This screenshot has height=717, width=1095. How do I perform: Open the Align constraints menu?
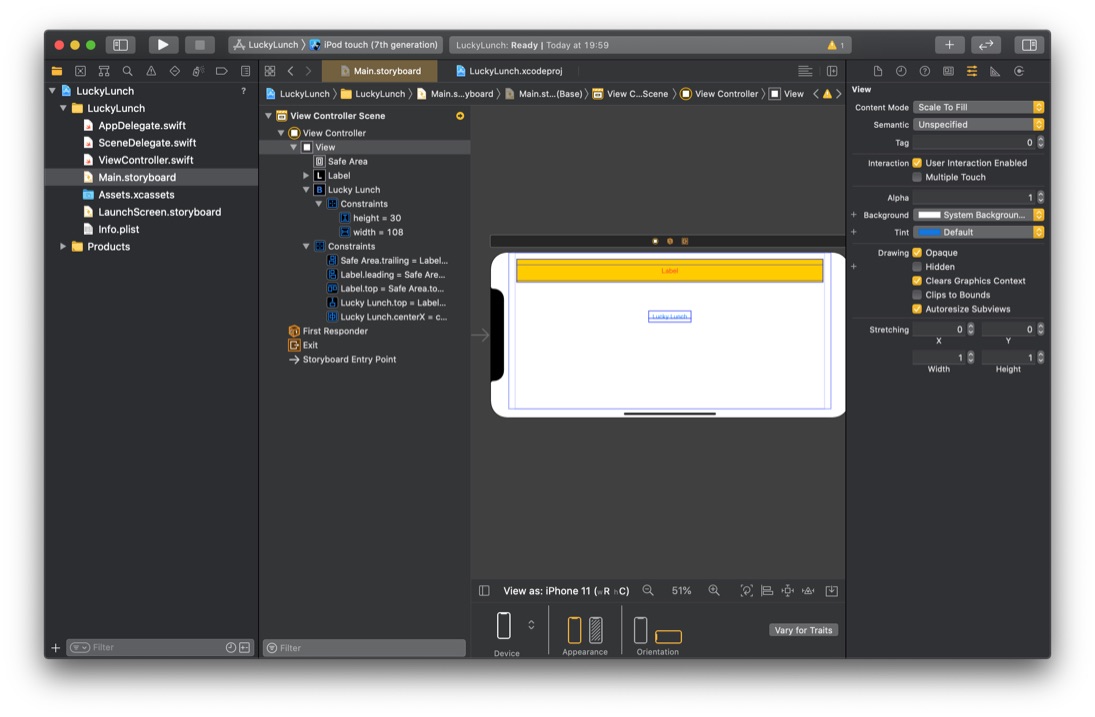(767, 591)
